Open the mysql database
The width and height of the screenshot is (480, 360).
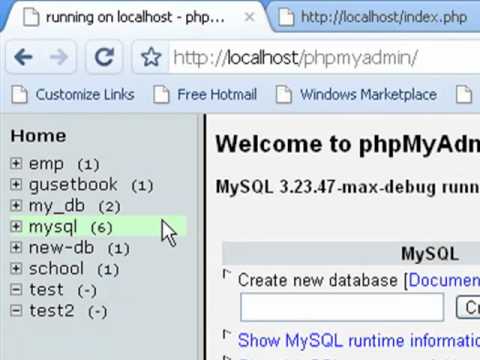click(53, 227)
